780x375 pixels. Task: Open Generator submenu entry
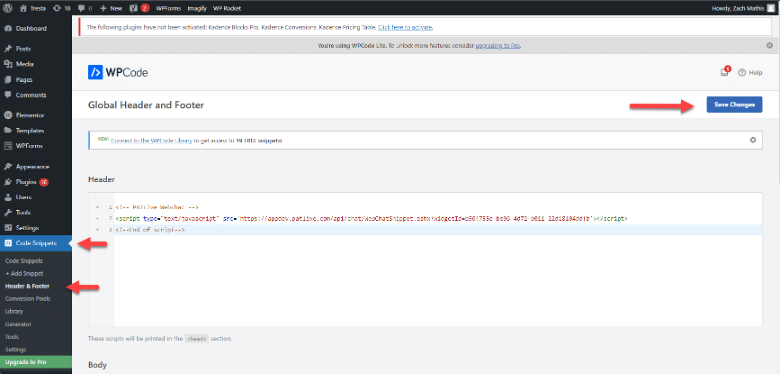(x=18, y=324)
